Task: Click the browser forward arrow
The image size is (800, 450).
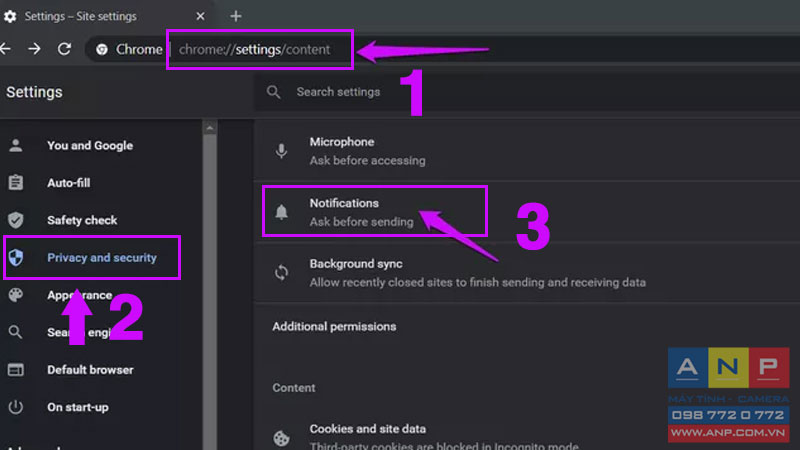Action: click(x=34, y=49)
